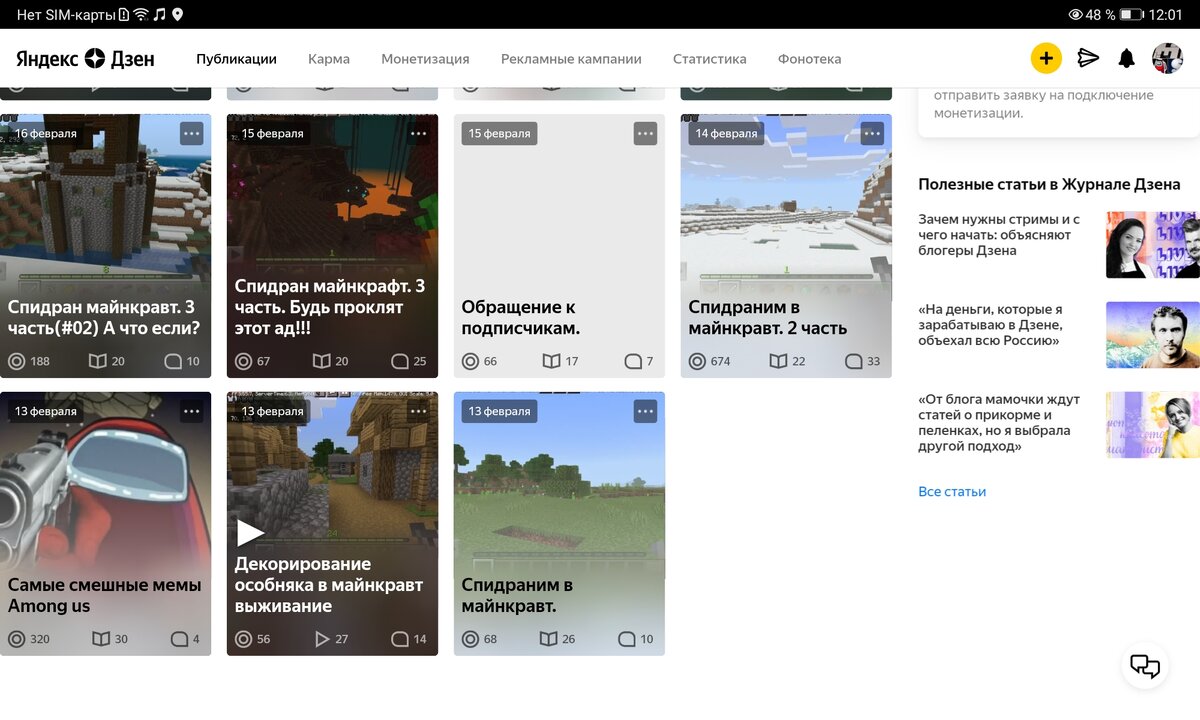This screenshot has width=1200, height=720.
Task: Click the views icon showing 67
Action: [x=243, y=361]
